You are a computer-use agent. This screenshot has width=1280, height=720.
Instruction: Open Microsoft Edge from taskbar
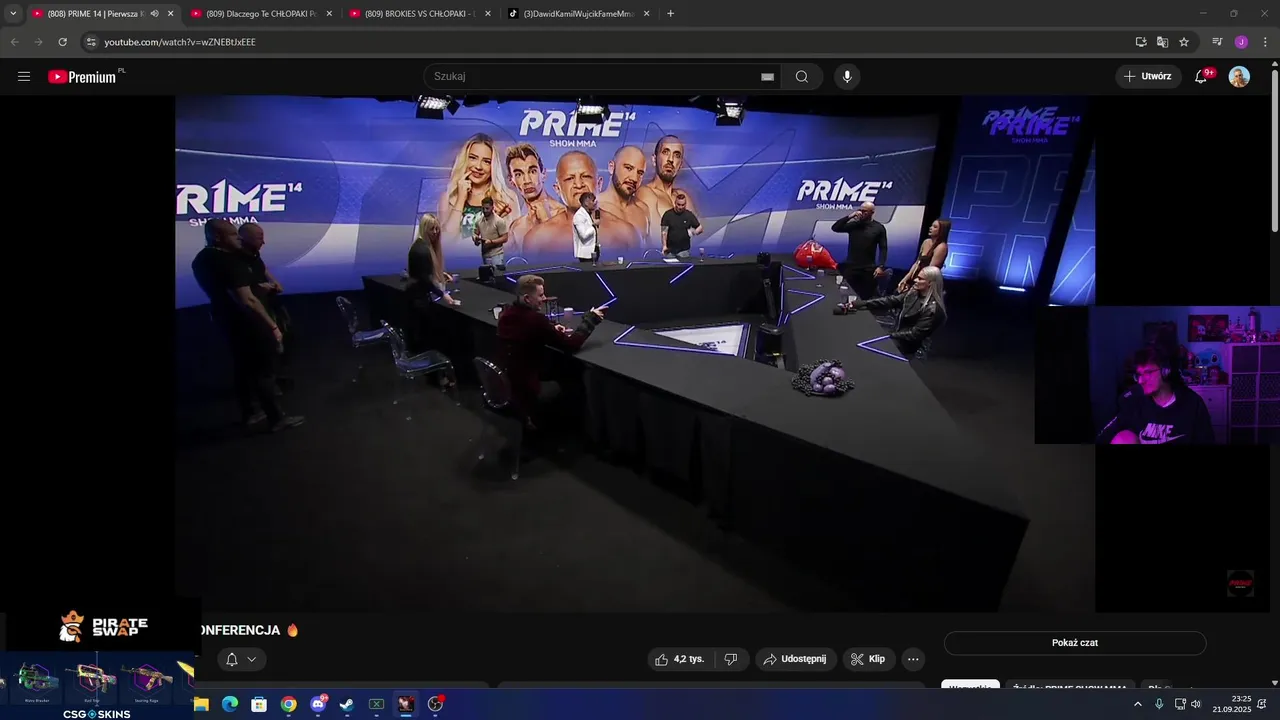tap(230, 704)
